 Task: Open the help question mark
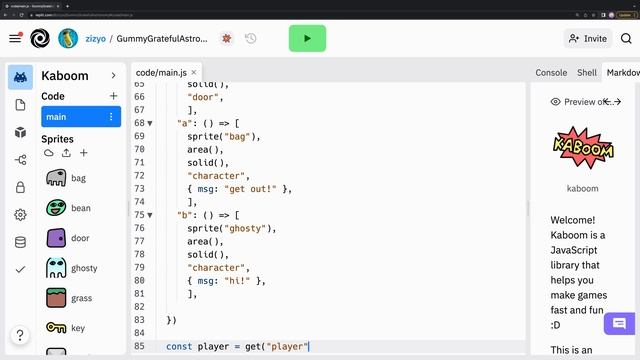[x=20, y=335]
